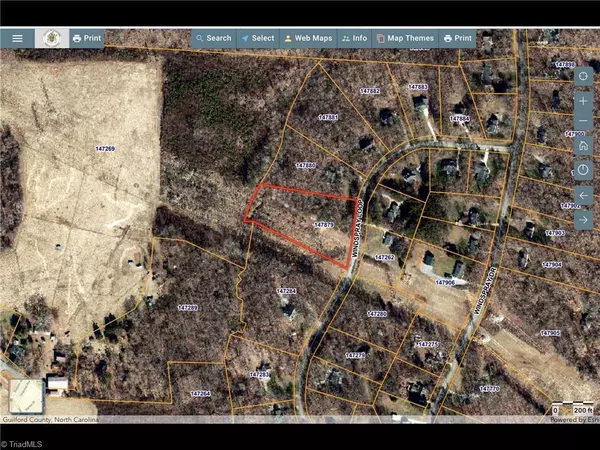Zoom out with the minus button

583,121
